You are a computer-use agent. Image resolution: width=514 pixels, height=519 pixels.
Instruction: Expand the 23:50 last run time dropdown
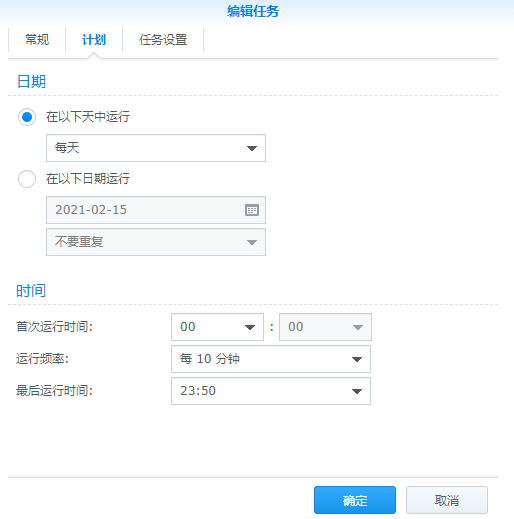point(271,391)
